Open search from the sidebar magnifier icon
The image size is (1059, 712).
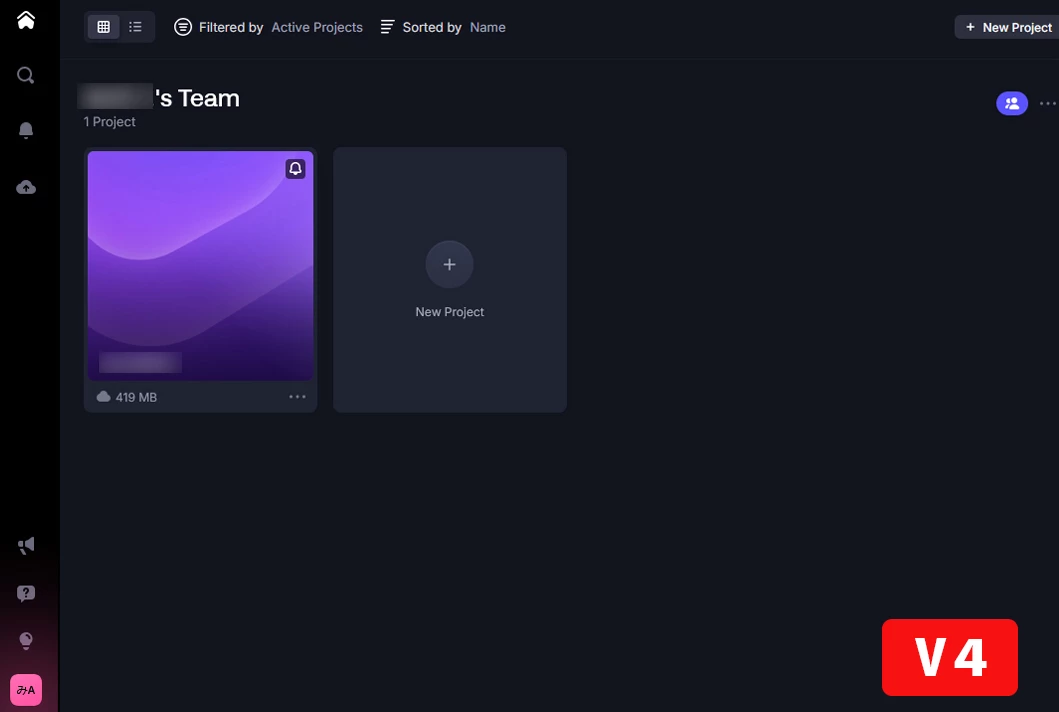tap(26, 75)
